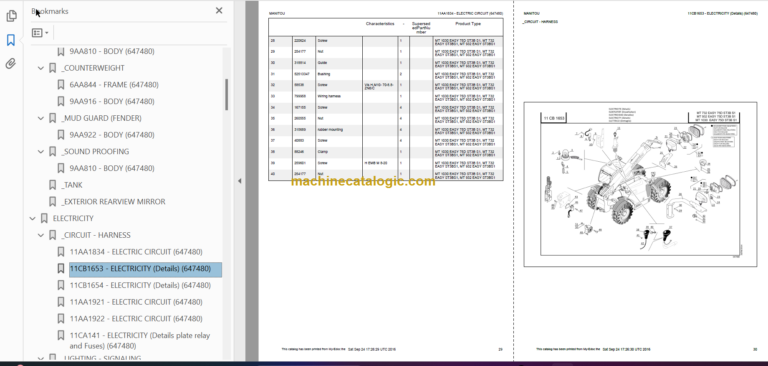Select the Bookmarks panel icon
Viewport: 768px width, 366px height.
(11, 40)
